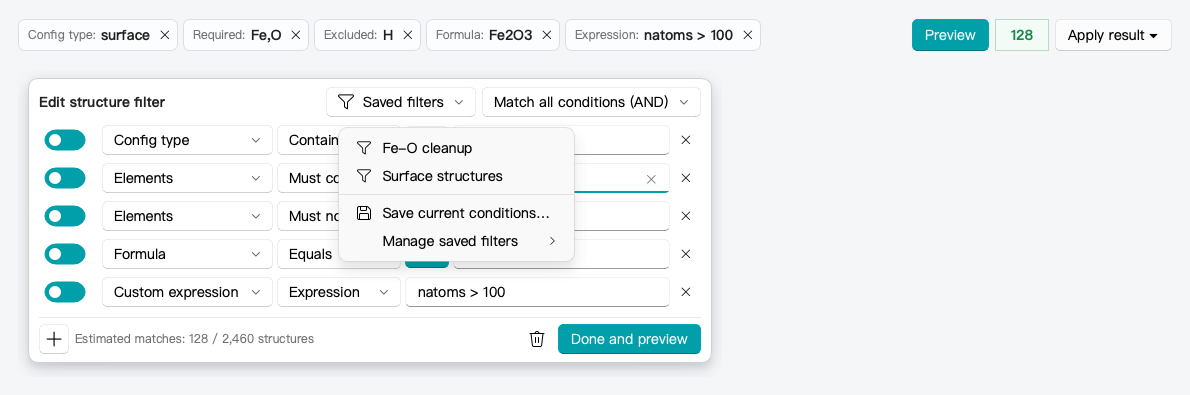Toggle the Formula condition switch
This screenshot has height=395, width=1190.
65,254
